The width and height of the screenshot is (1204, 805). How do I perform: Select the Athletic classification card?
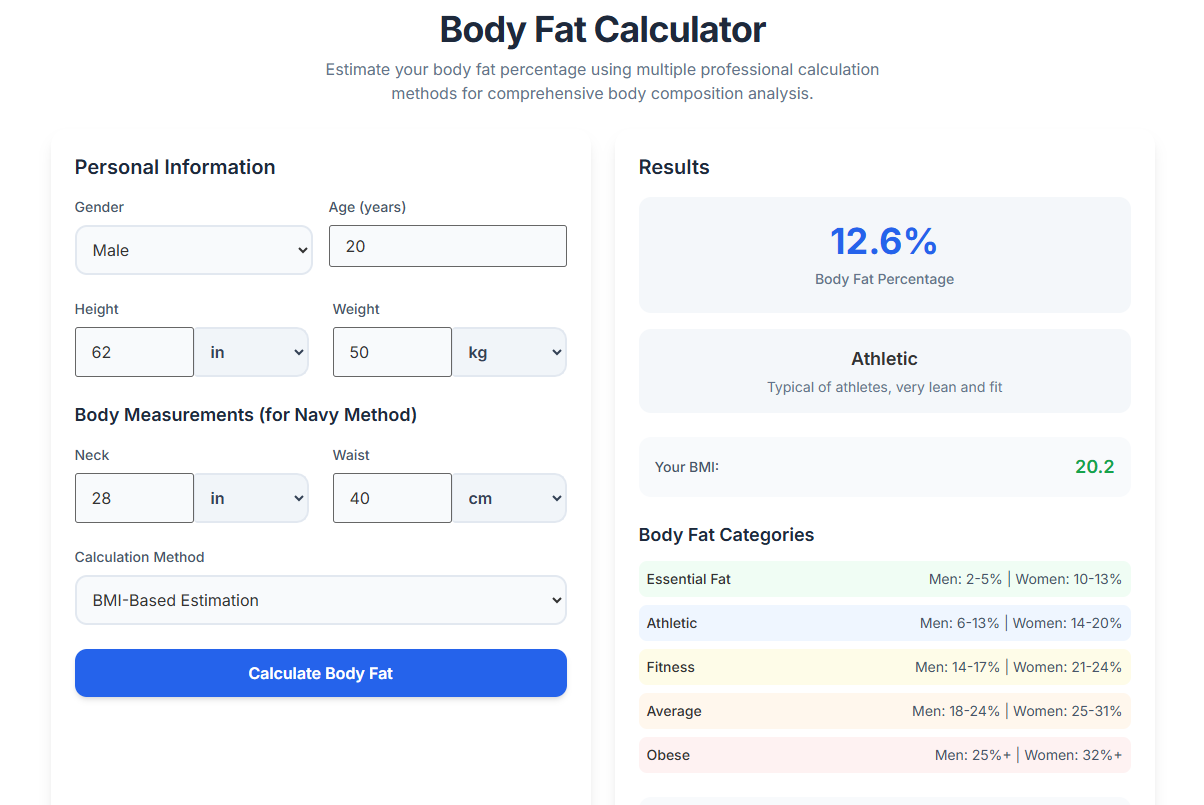click(884, 370)
